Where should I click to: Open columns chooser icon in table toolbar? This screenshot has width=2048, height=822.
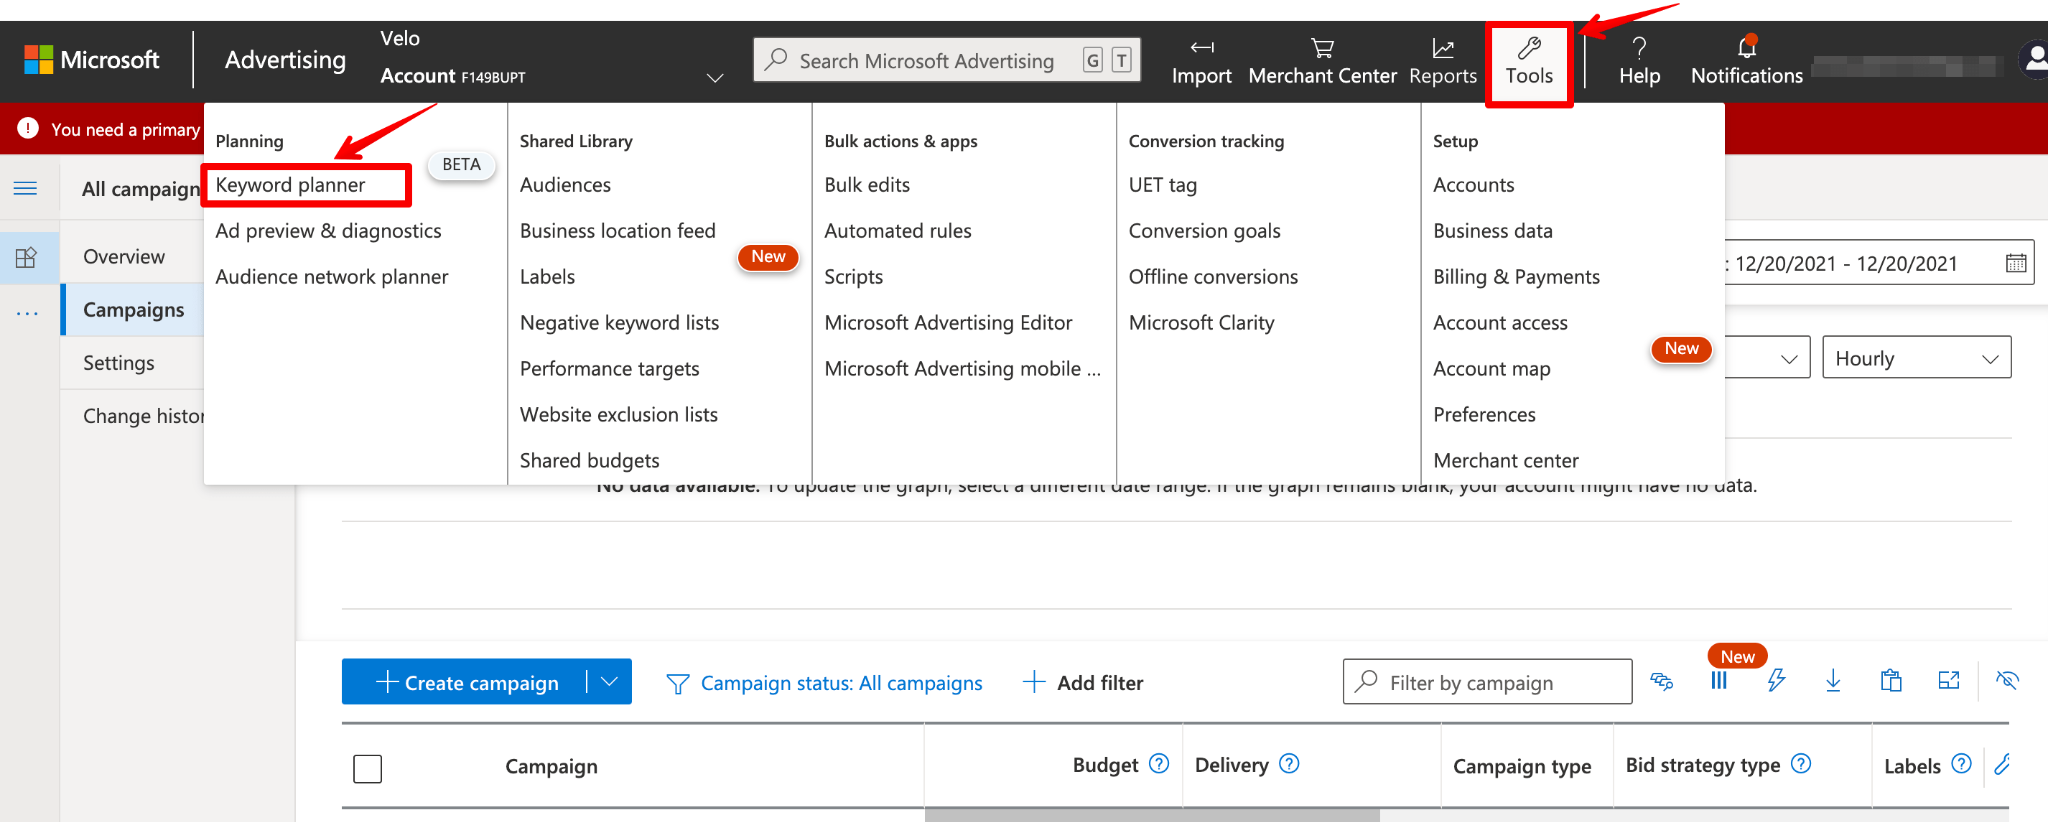pos(1719,681)
